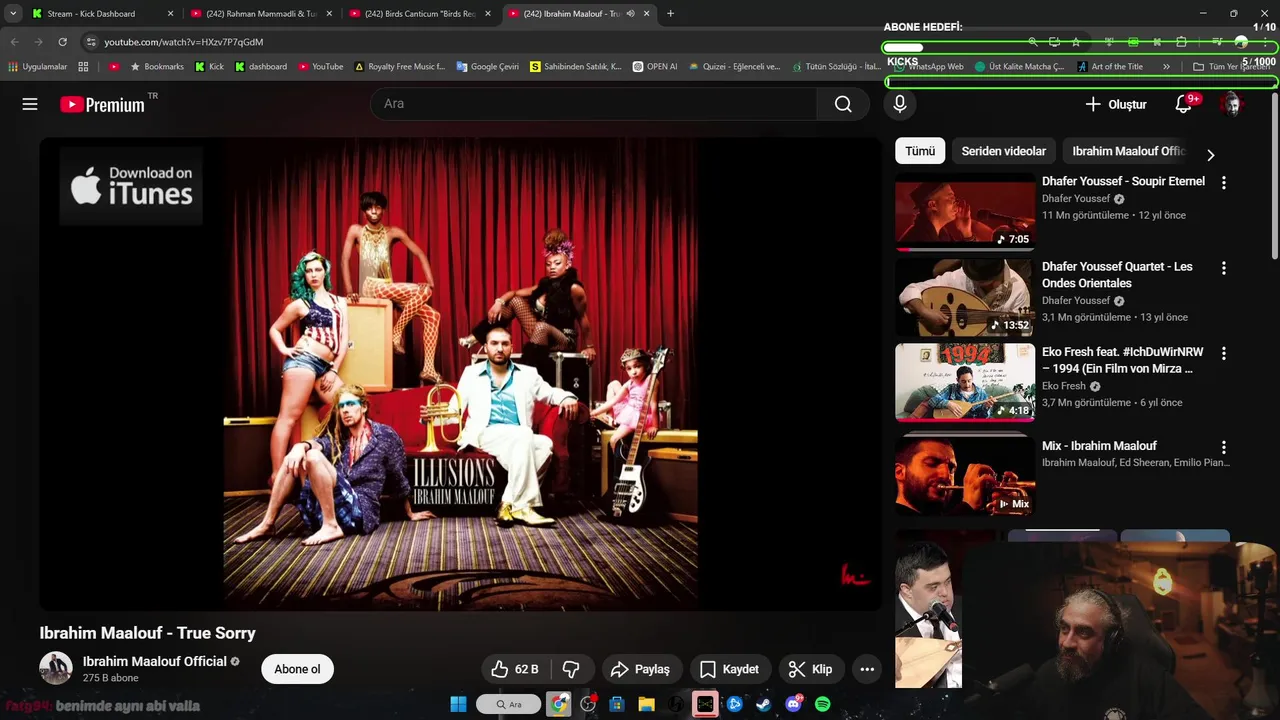The width and height of the screenshot is (1280, 720).
Task: Open the Sahibinden Satılık bookmark
Action: click(576, 67)
